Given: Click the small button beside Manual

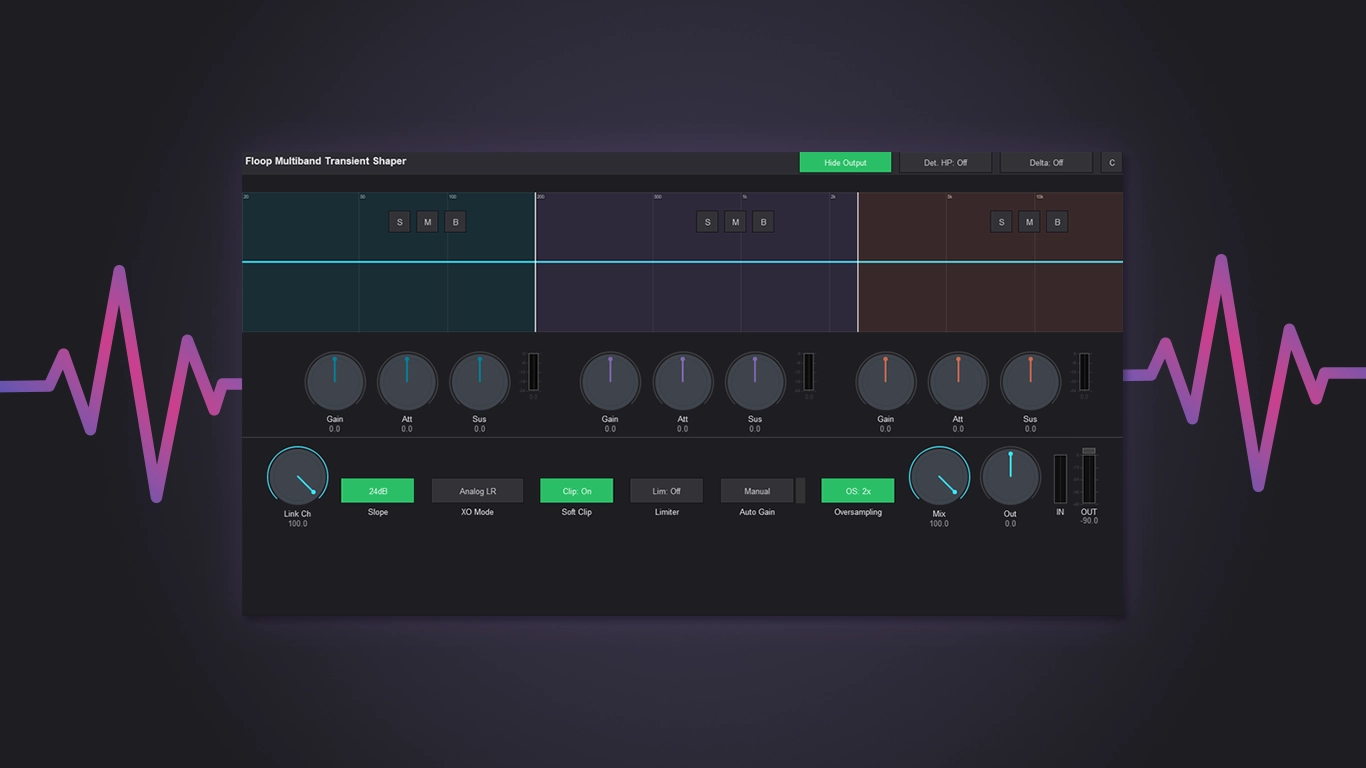Looking at the screenshot, I should (800, 491).
